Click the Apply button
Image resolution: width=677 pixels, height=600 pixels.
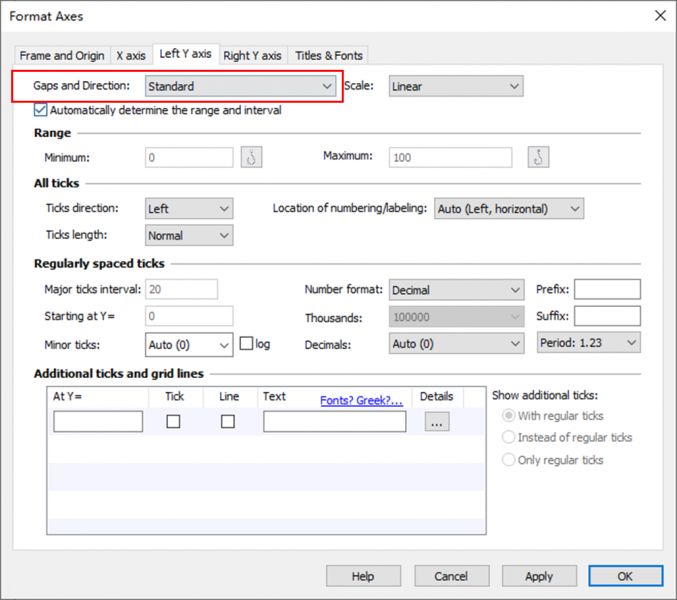[539, 576]
